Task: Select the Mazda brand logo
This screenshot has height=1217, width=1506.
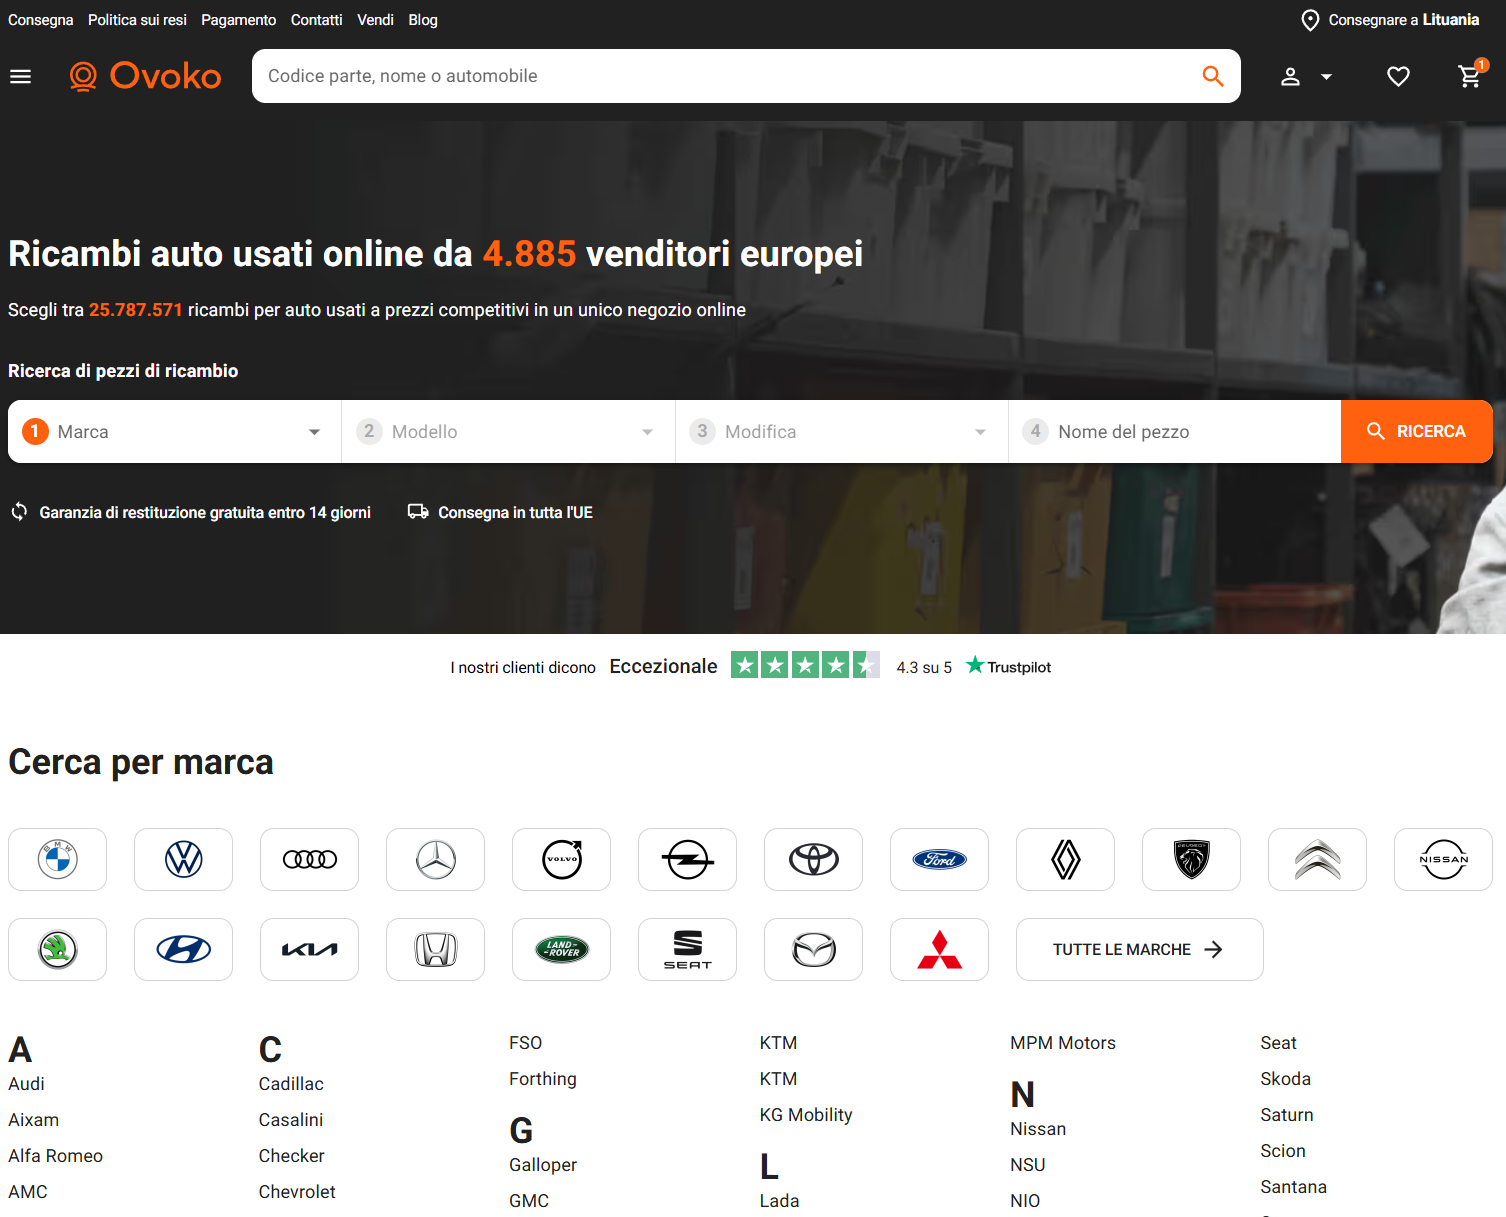Action: (x=814, y=949)
